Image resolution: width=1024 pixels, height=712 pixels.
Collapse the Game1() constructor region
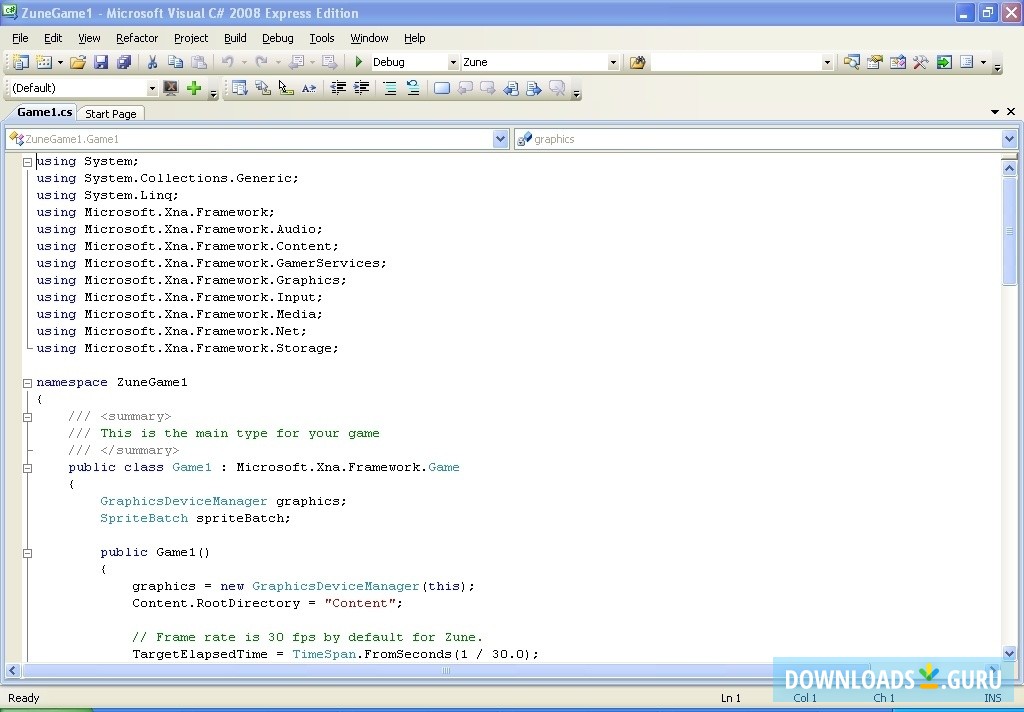28,553
